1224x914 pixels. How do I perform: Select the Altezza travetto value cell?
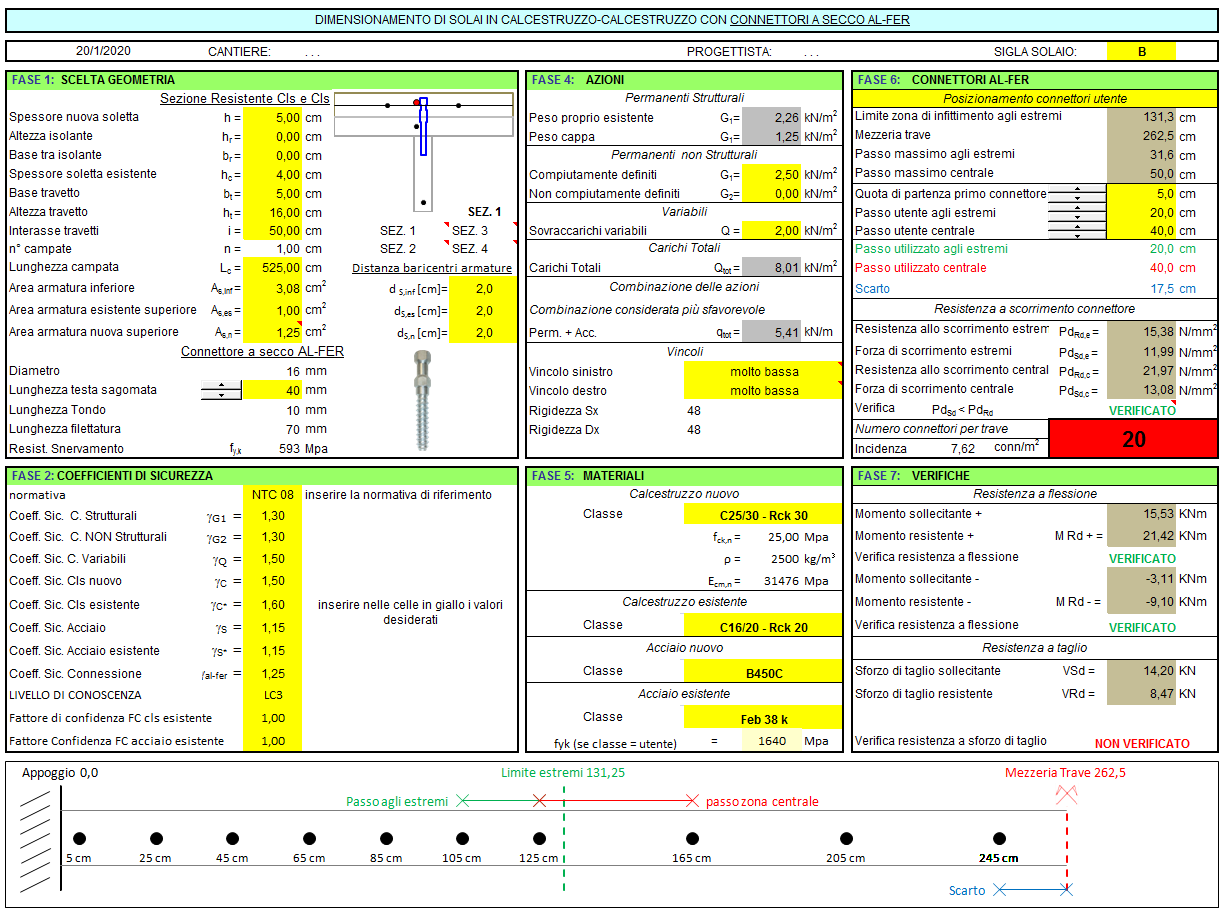coord(272,212)
